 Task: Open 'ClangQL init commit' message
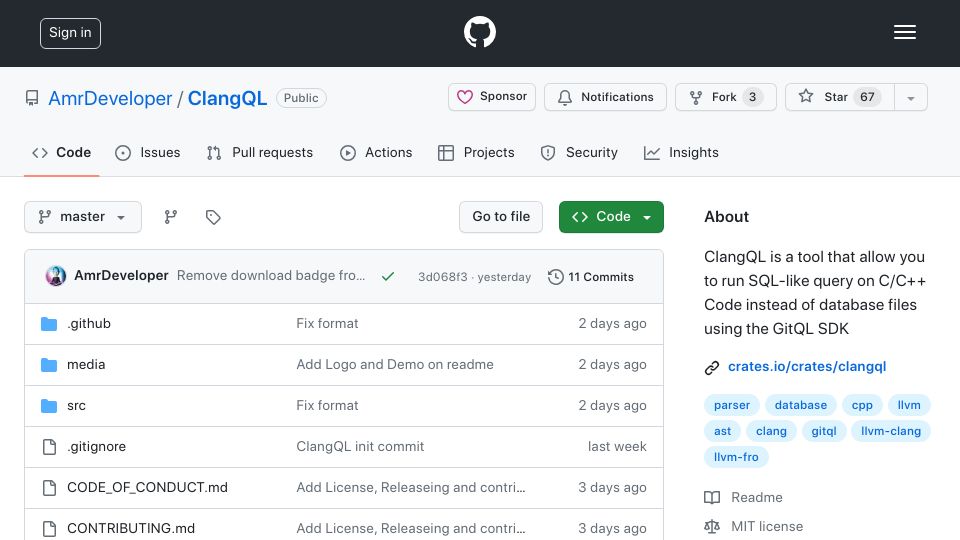[x=360, y=446]
